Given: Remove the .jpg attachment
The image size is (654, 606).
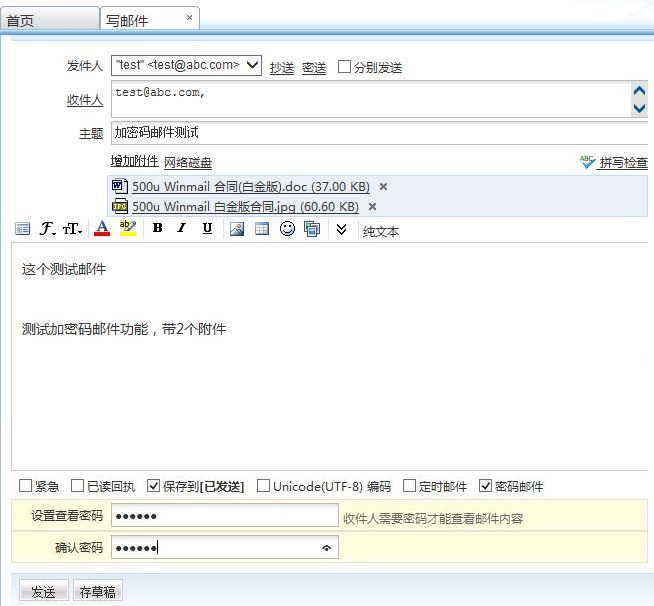Looking at the screenshot, I should click(x=372, y=206).
